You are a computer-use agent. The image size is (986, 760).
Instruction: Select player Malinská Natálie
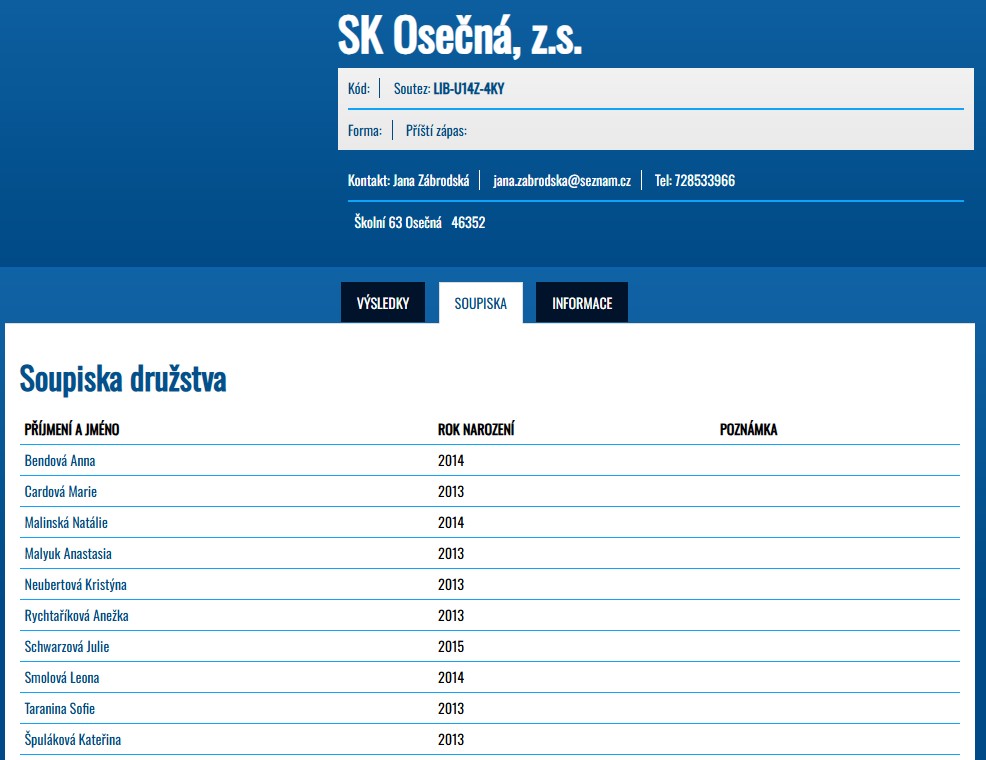click(66, 523)
